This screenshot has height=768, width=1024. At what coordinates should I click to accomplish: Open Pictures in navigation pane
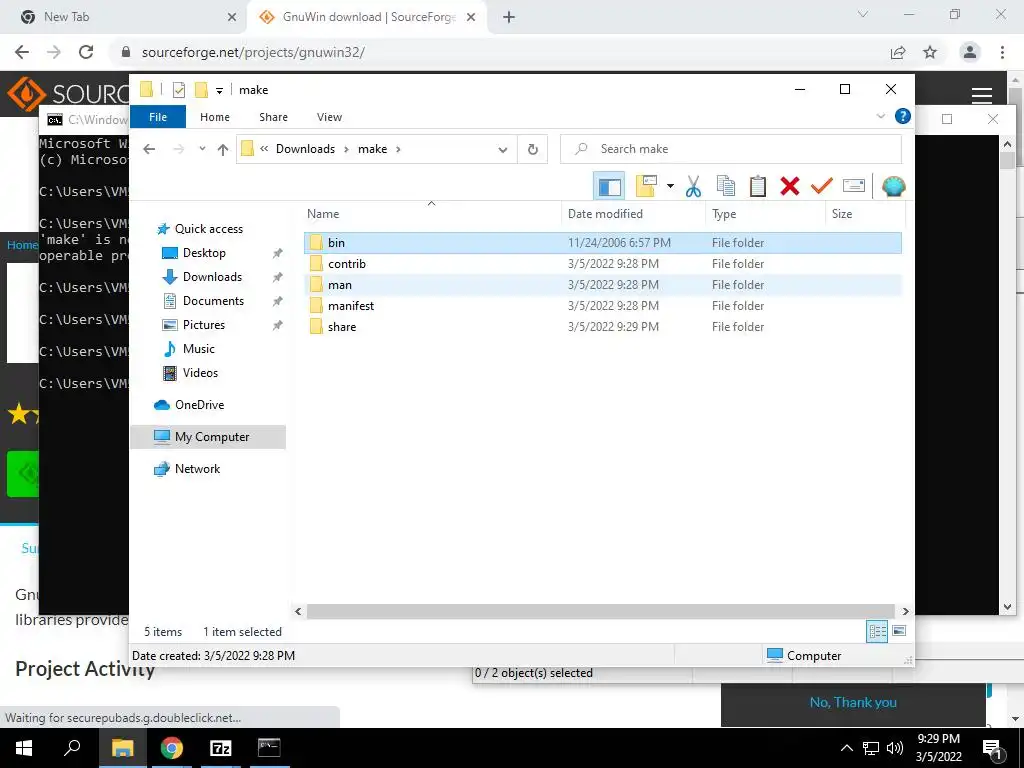pyautogui.click(x=203, y=325)
